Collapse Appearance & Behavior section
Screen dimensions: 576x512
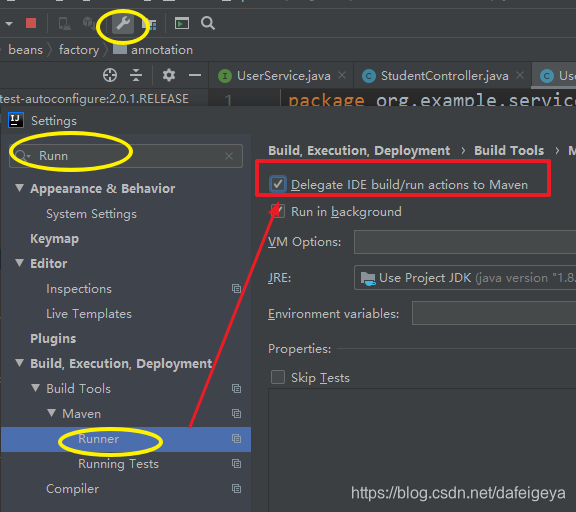(19, 188)
